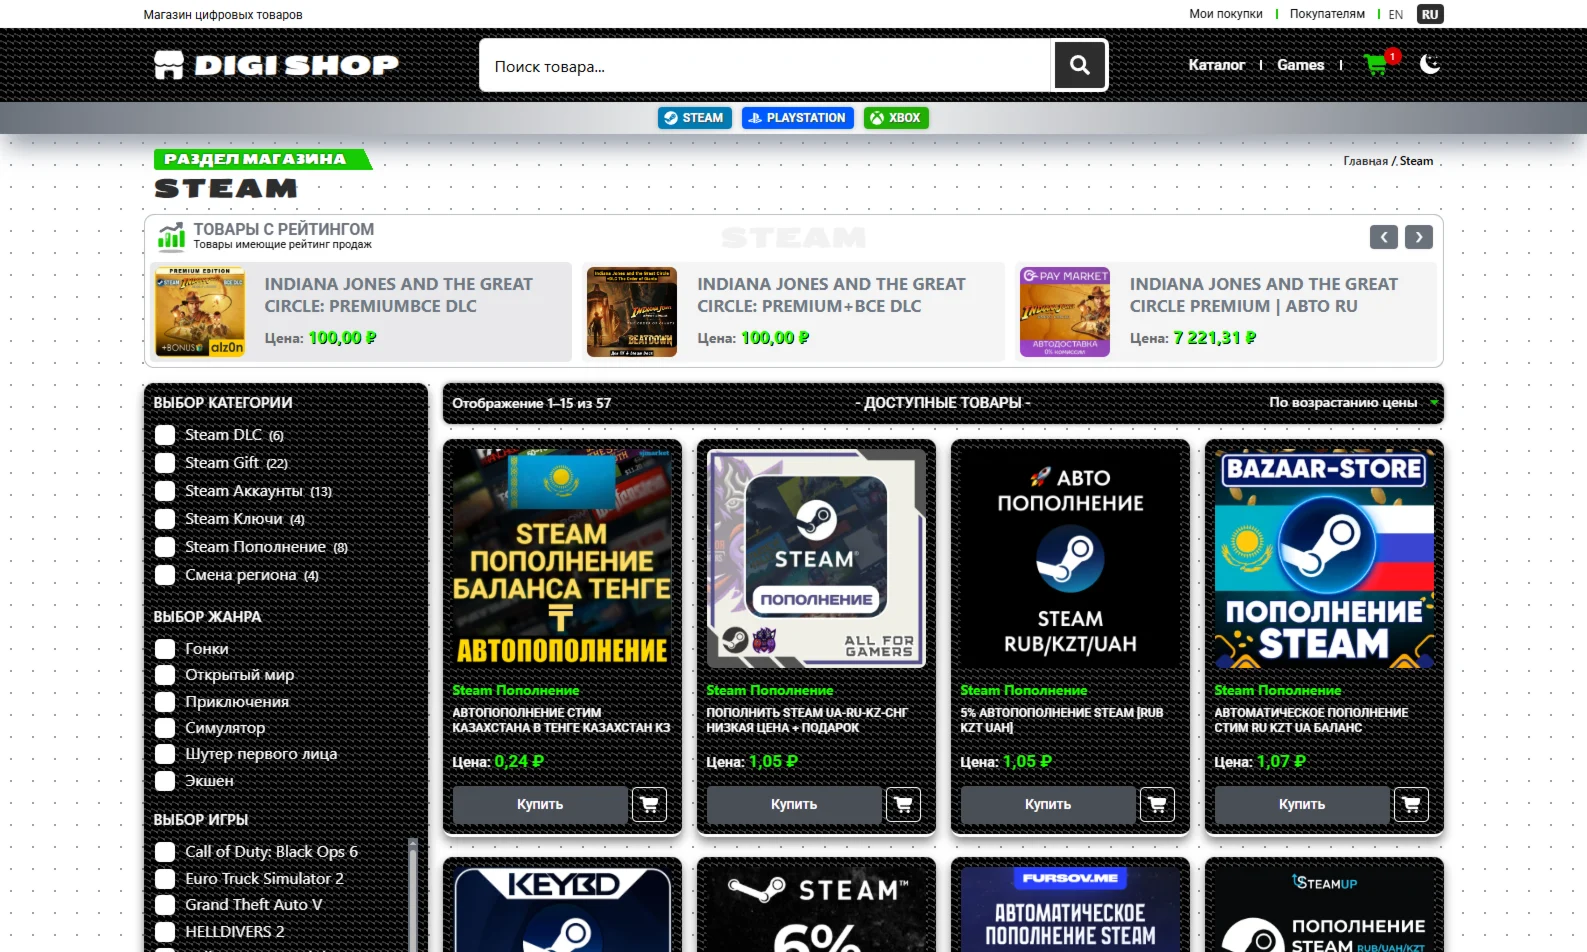1587x952 pixels.
Task: Show next rated products with right arrow
Action: (1419, 237)
